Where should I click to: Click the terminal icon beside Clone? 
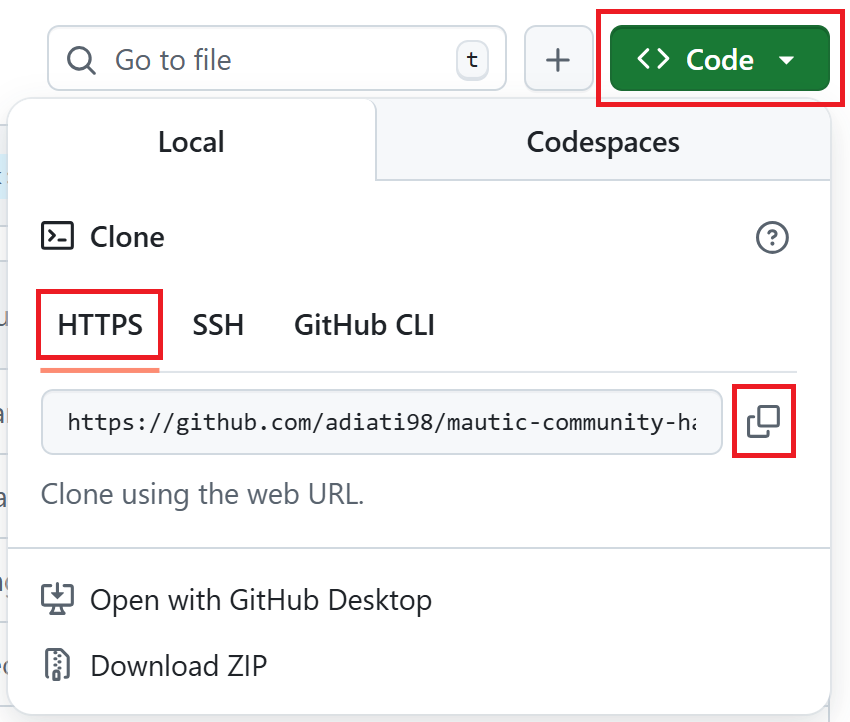tap(57, 237)
